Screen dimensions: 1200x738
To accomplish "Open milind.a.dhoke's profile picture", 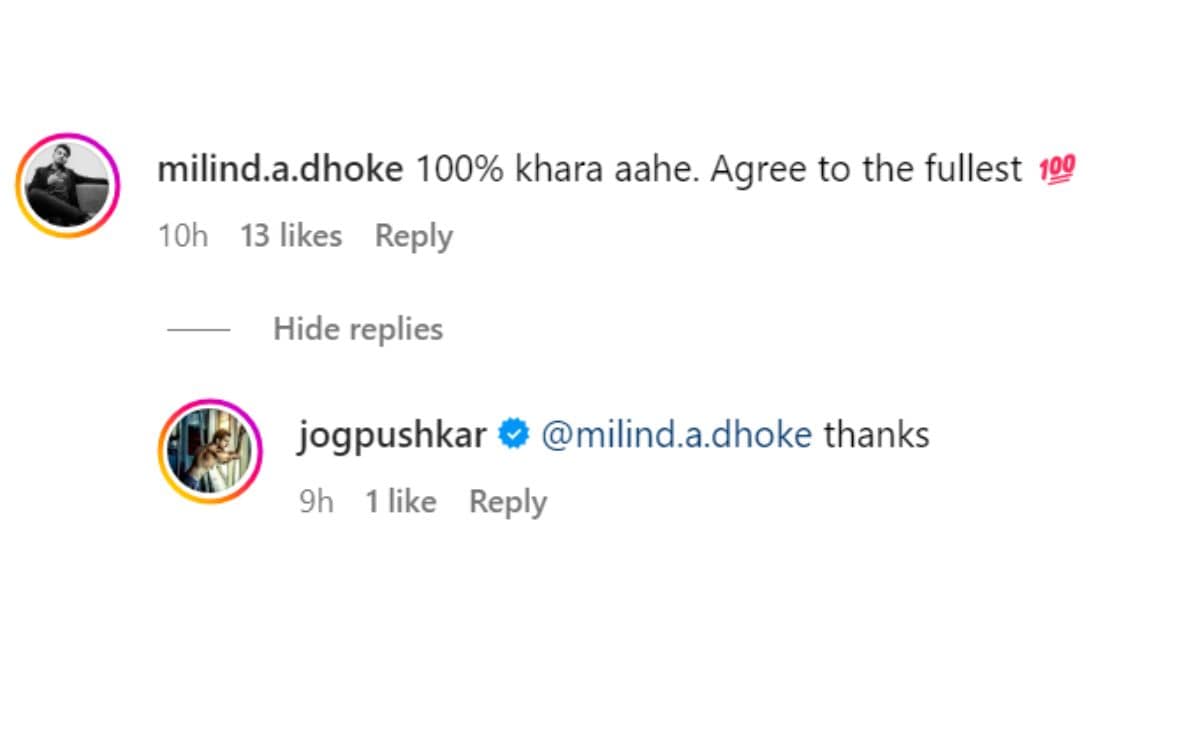I will (67, 184).
